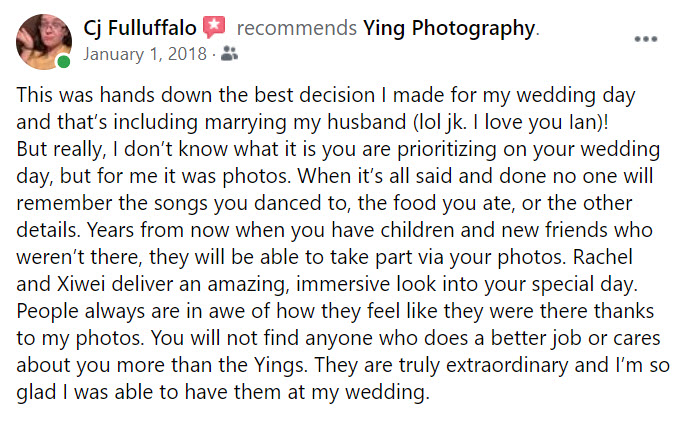Open the January 1, 2018 timestamp
Image resolution: width=689 pixels, height=426 pixels.
tap(145, 54)
